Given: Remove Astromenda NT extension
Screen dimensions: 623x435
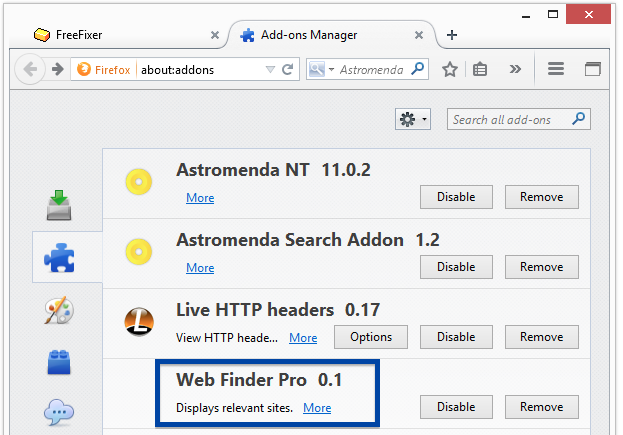Looking at the screenshot, I should [x=542, y=197].
